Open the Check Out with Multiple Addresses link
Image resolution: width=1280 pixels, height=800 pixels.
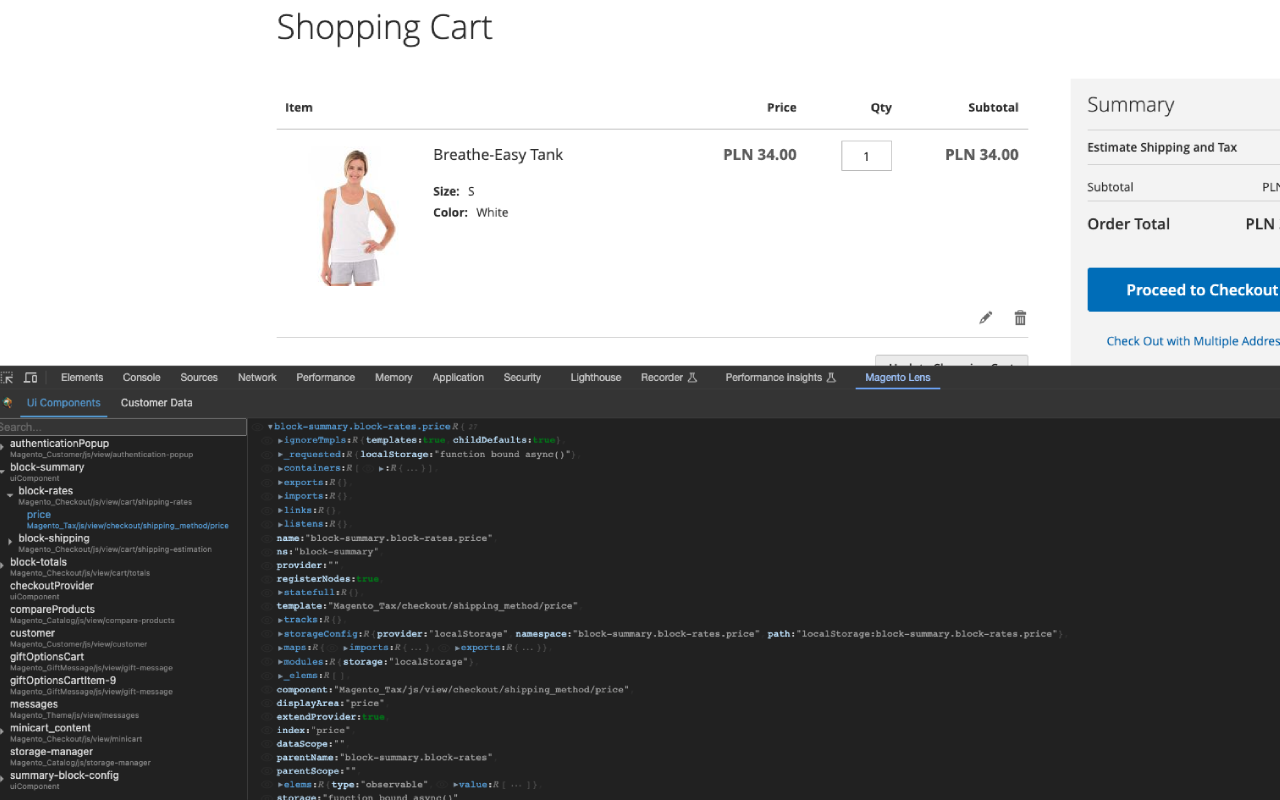tap(1193, 341)
